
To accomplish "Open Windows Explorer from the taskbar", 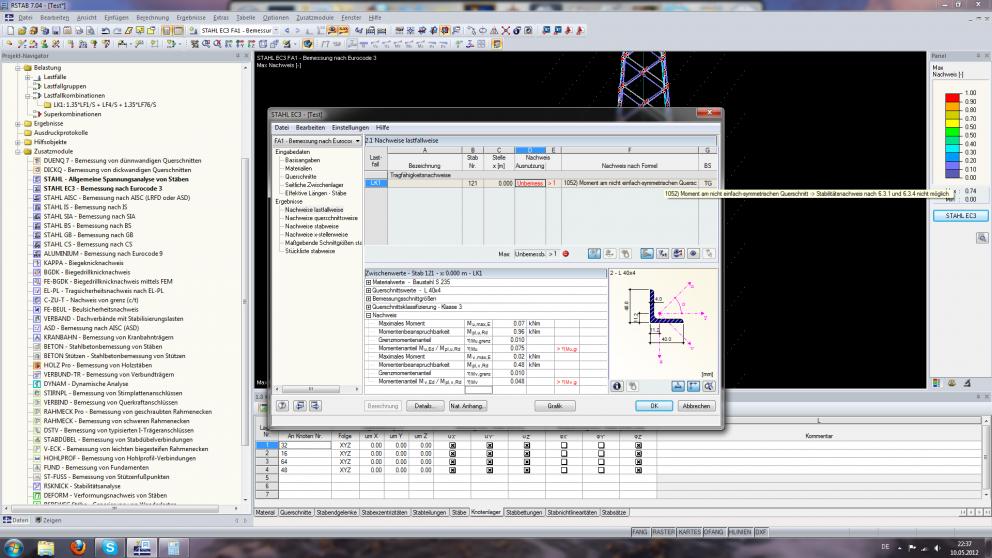I will click(46, 547).
